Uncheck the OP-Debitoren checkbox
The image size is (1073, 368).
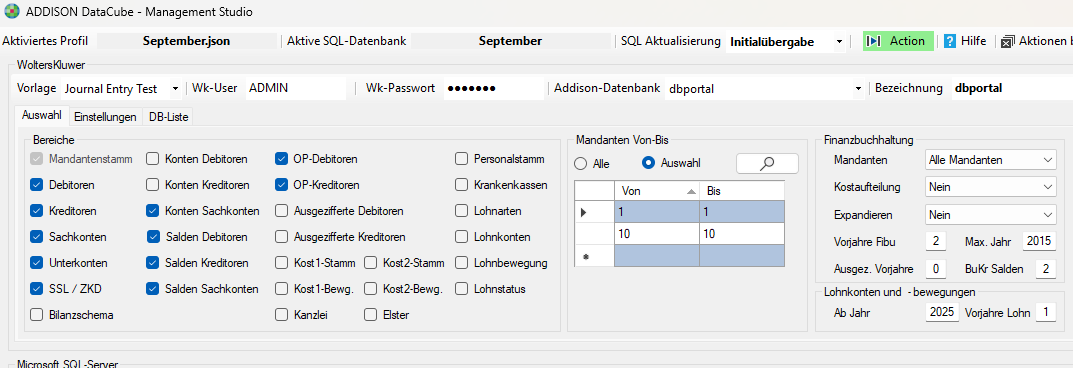pyautogui.click(x=281, y=159)
